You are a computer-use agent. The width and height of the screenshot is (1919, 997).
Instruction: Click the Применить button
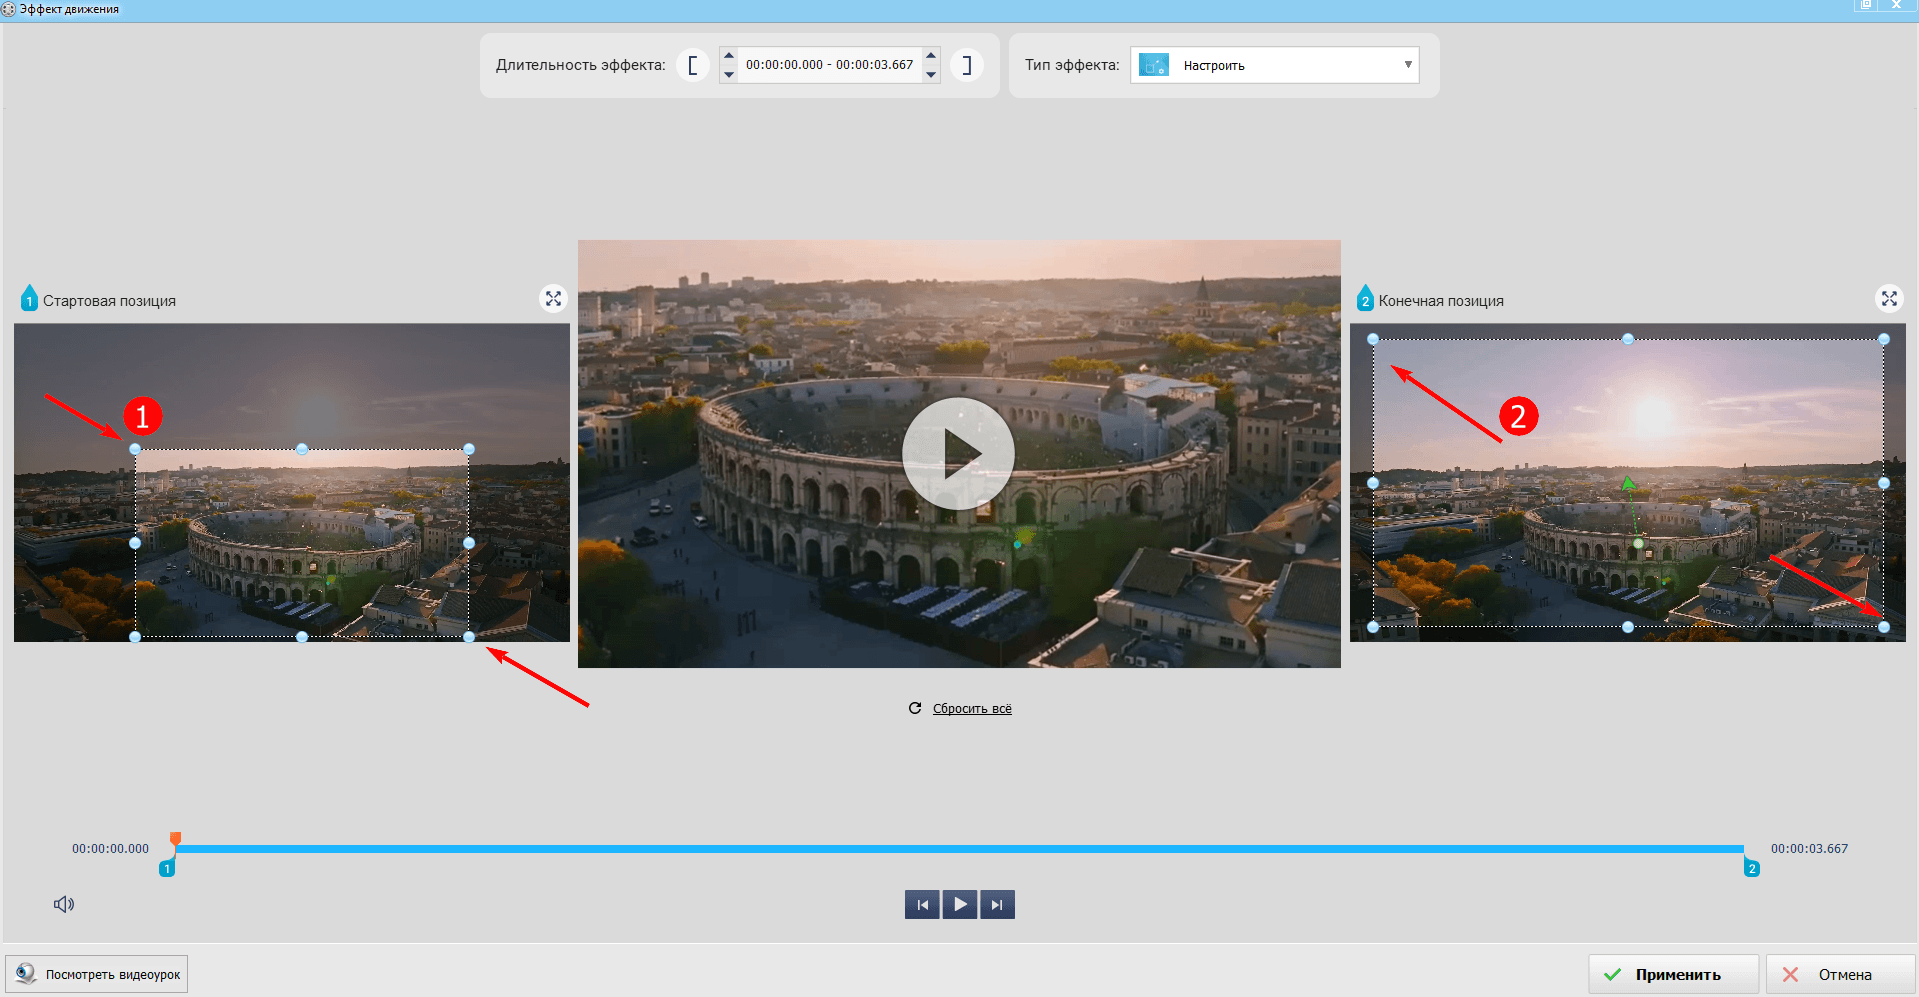point(1673,974)
